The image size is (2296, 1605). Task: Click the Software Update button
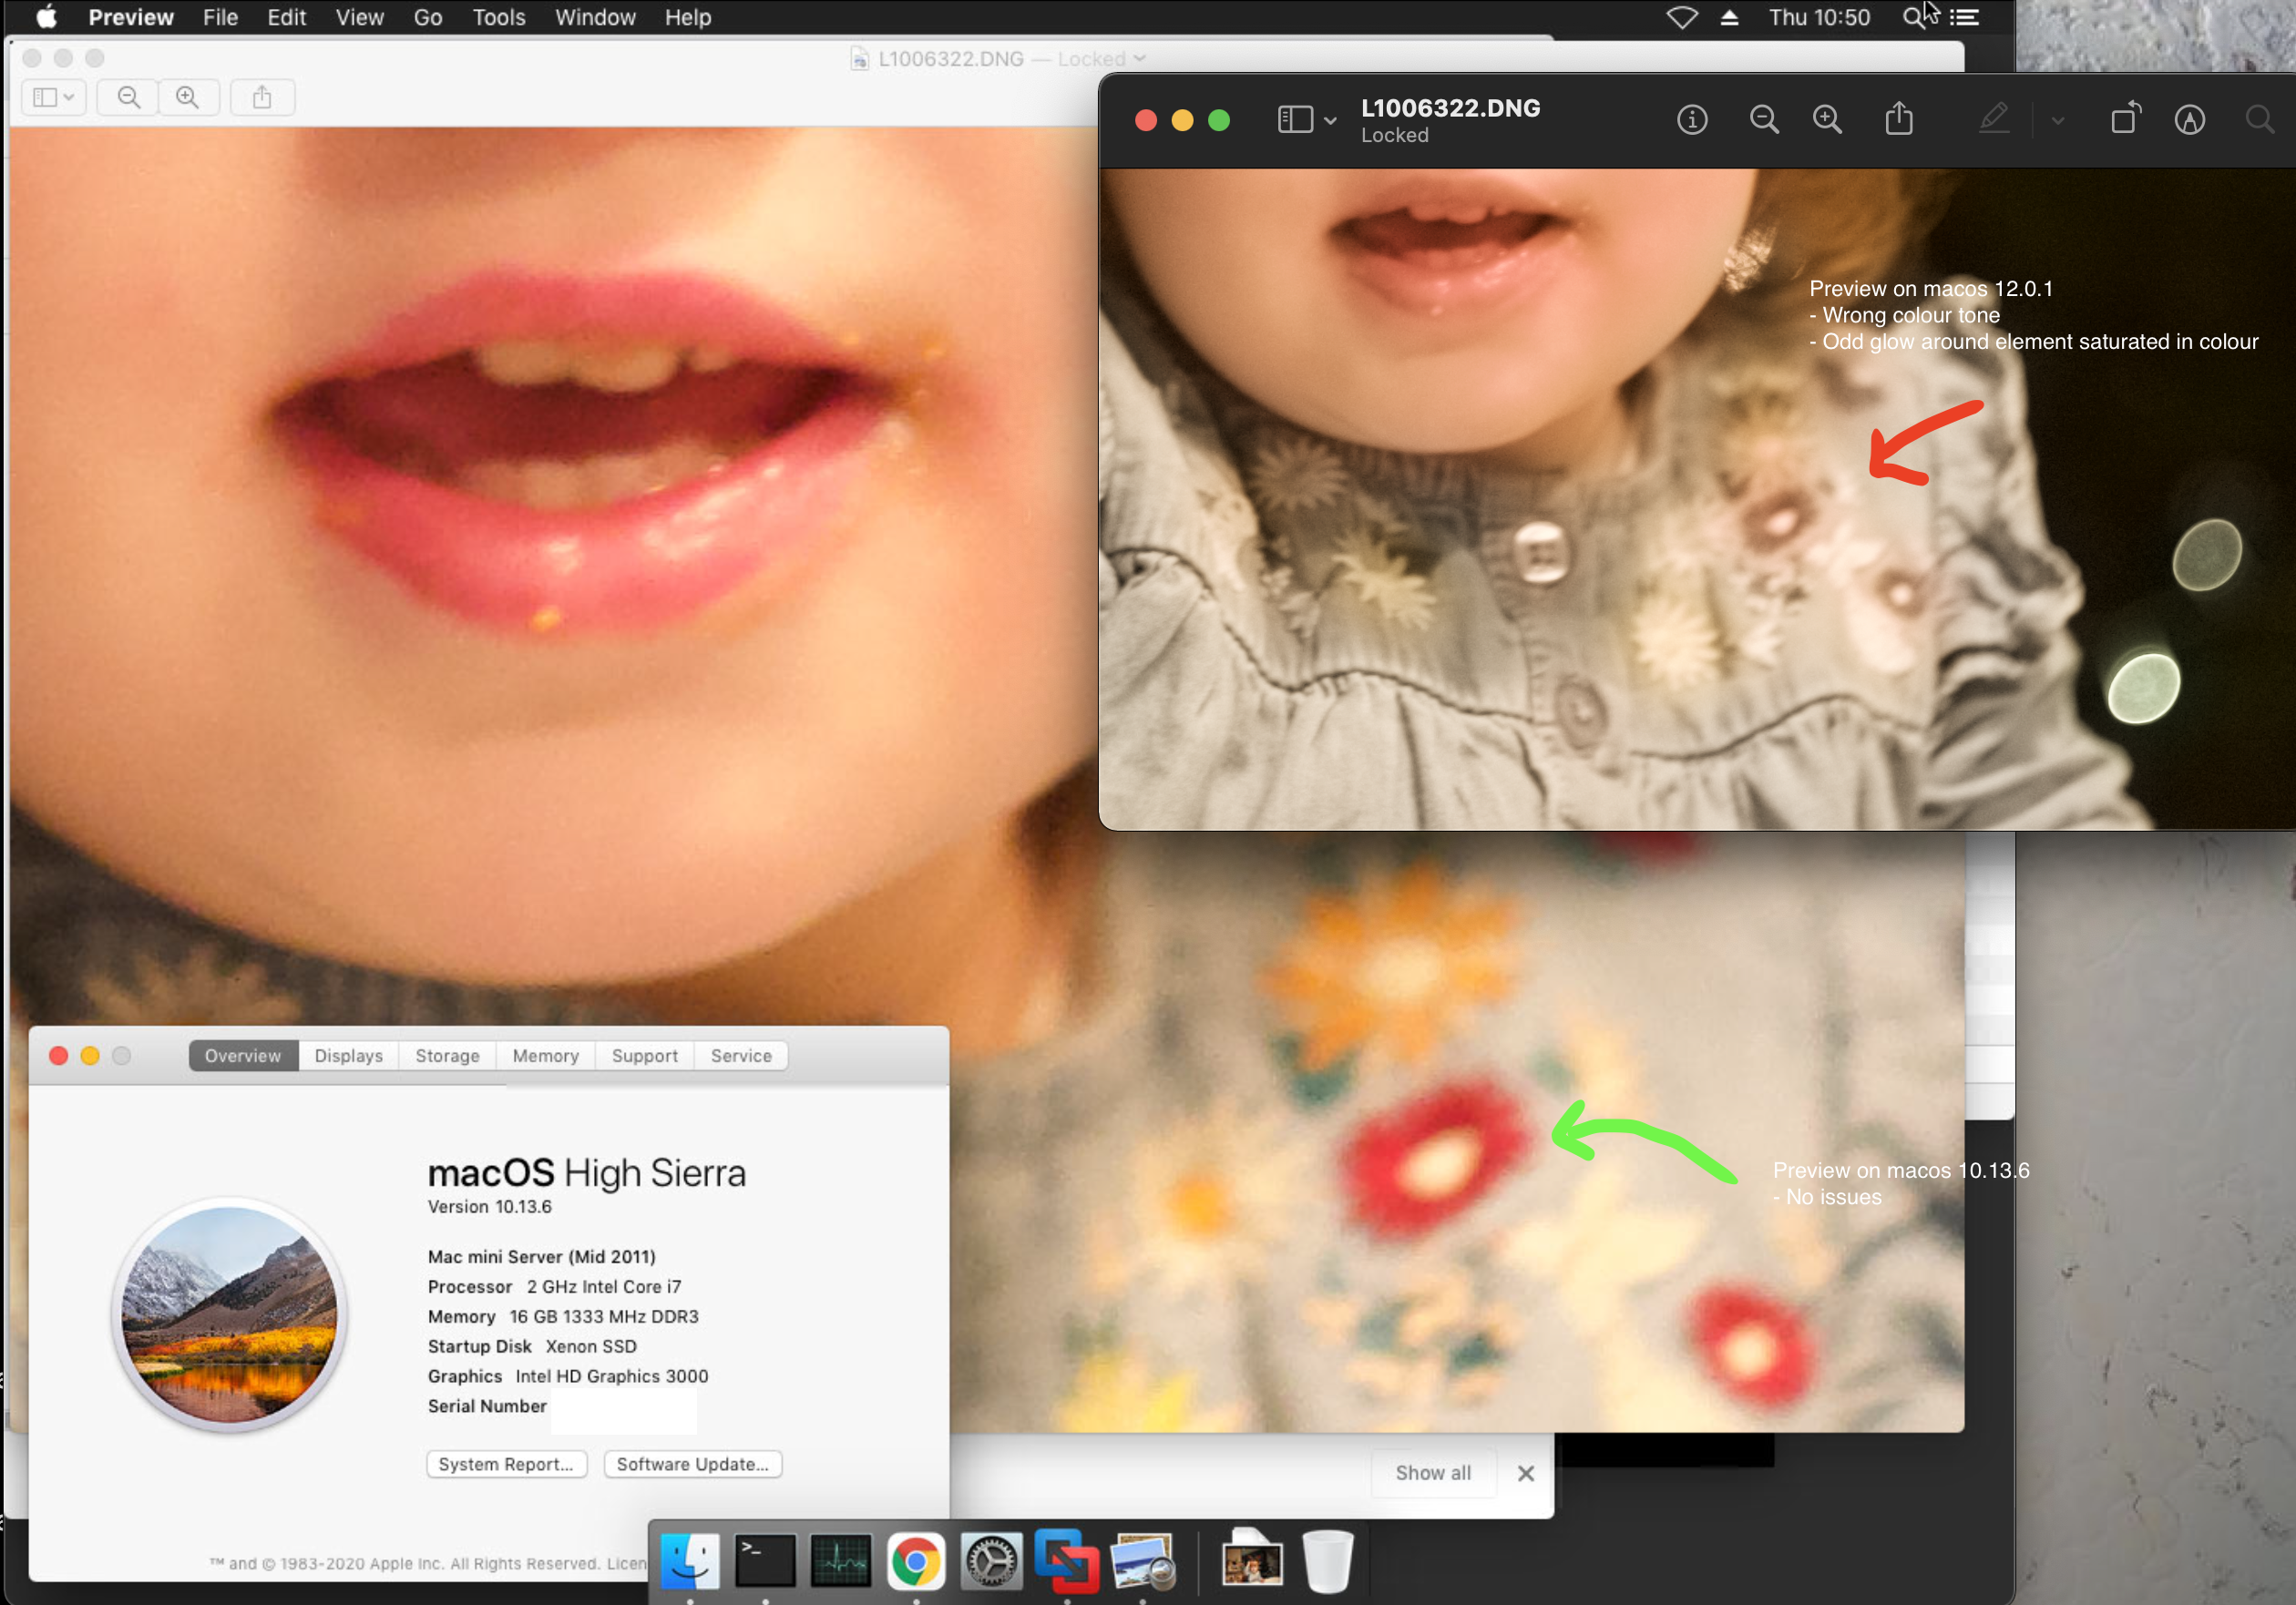click(692, 1464)
